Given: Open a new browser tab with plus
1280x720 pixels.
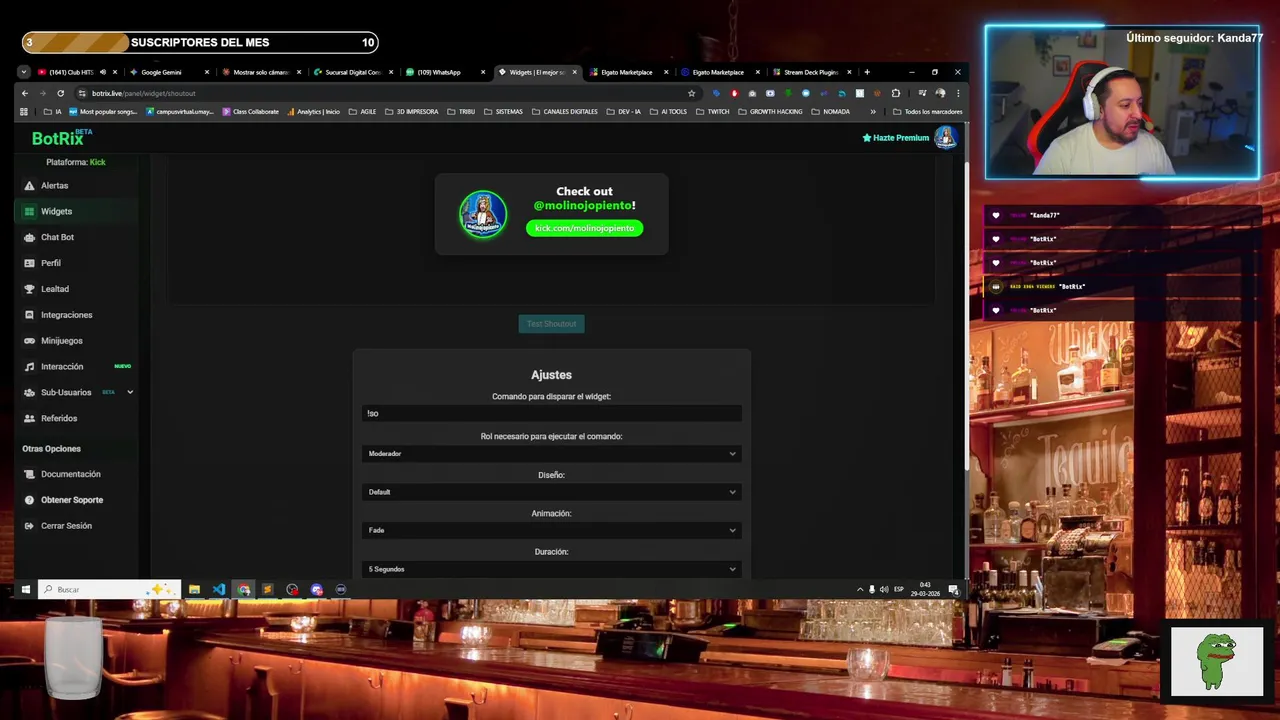Looking at the screenshot, I should (867, 72).
